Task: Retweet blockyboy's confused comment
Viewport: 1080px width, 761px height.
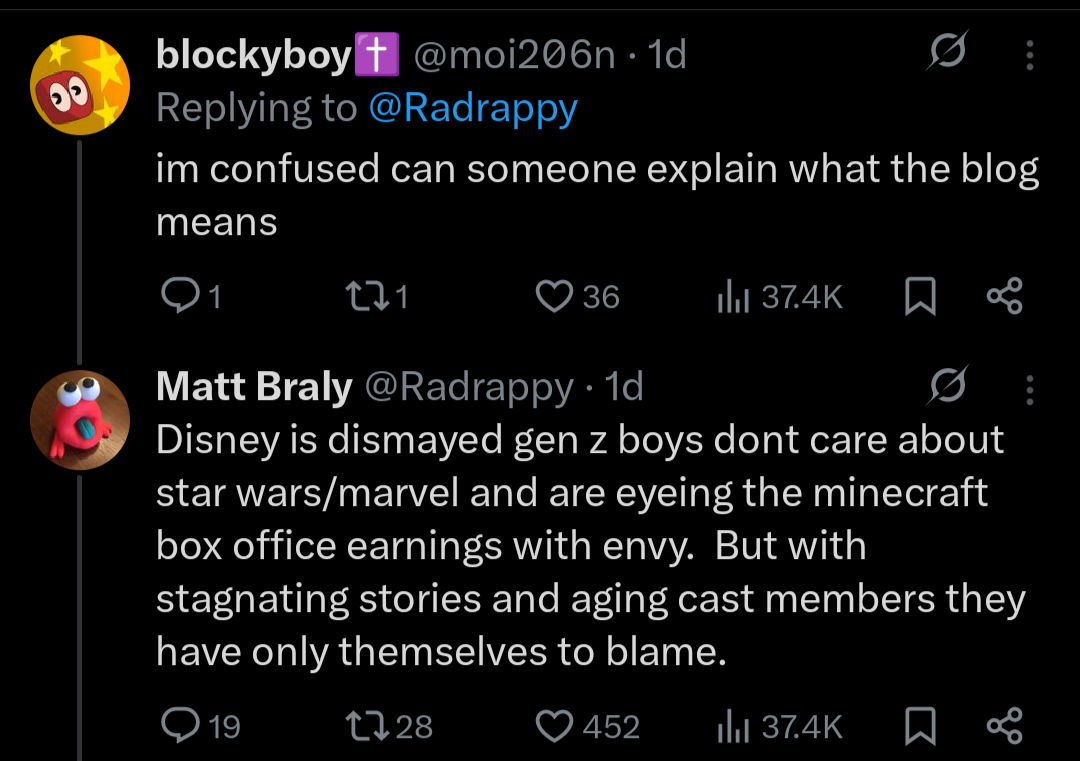Action: 359,296
